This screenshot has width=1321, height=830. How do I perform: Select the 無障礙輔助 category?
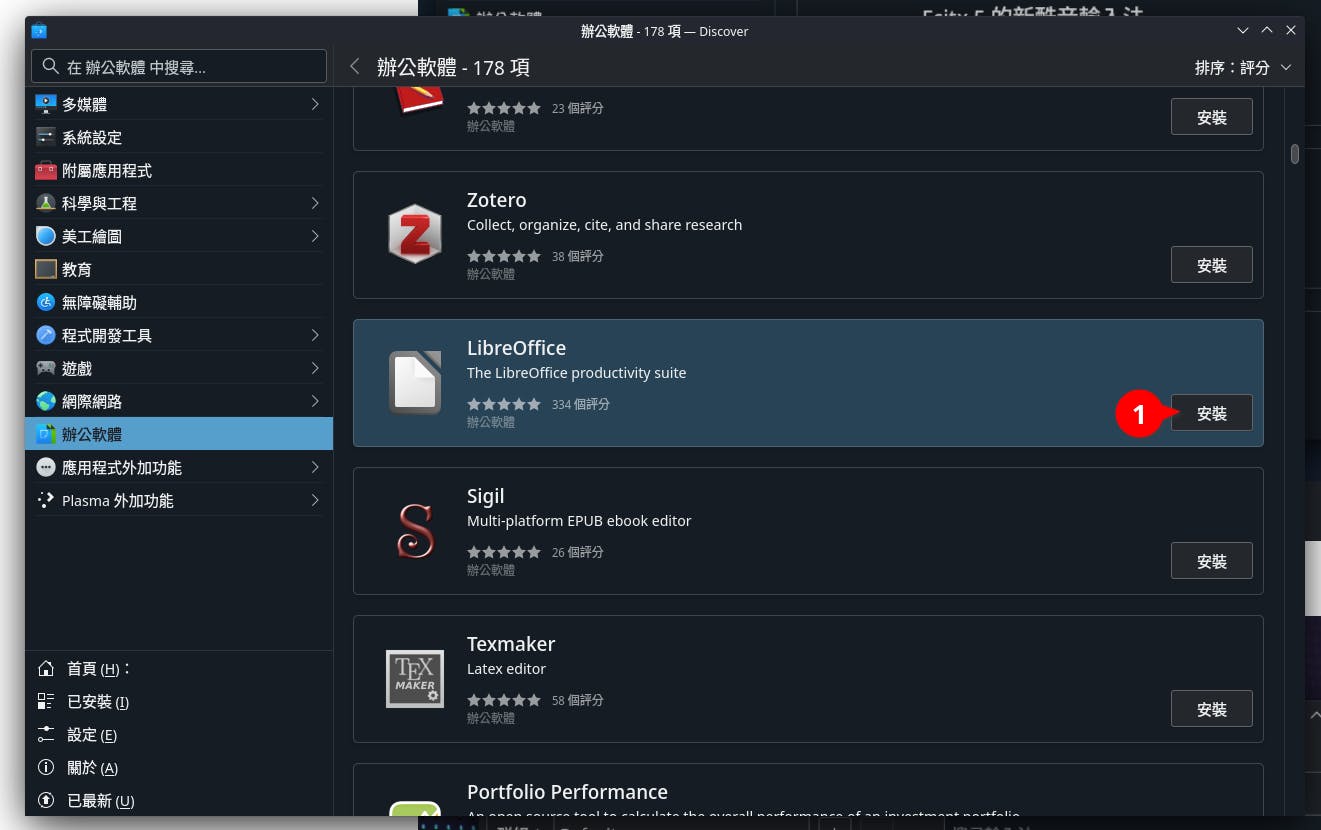point(179,302)
